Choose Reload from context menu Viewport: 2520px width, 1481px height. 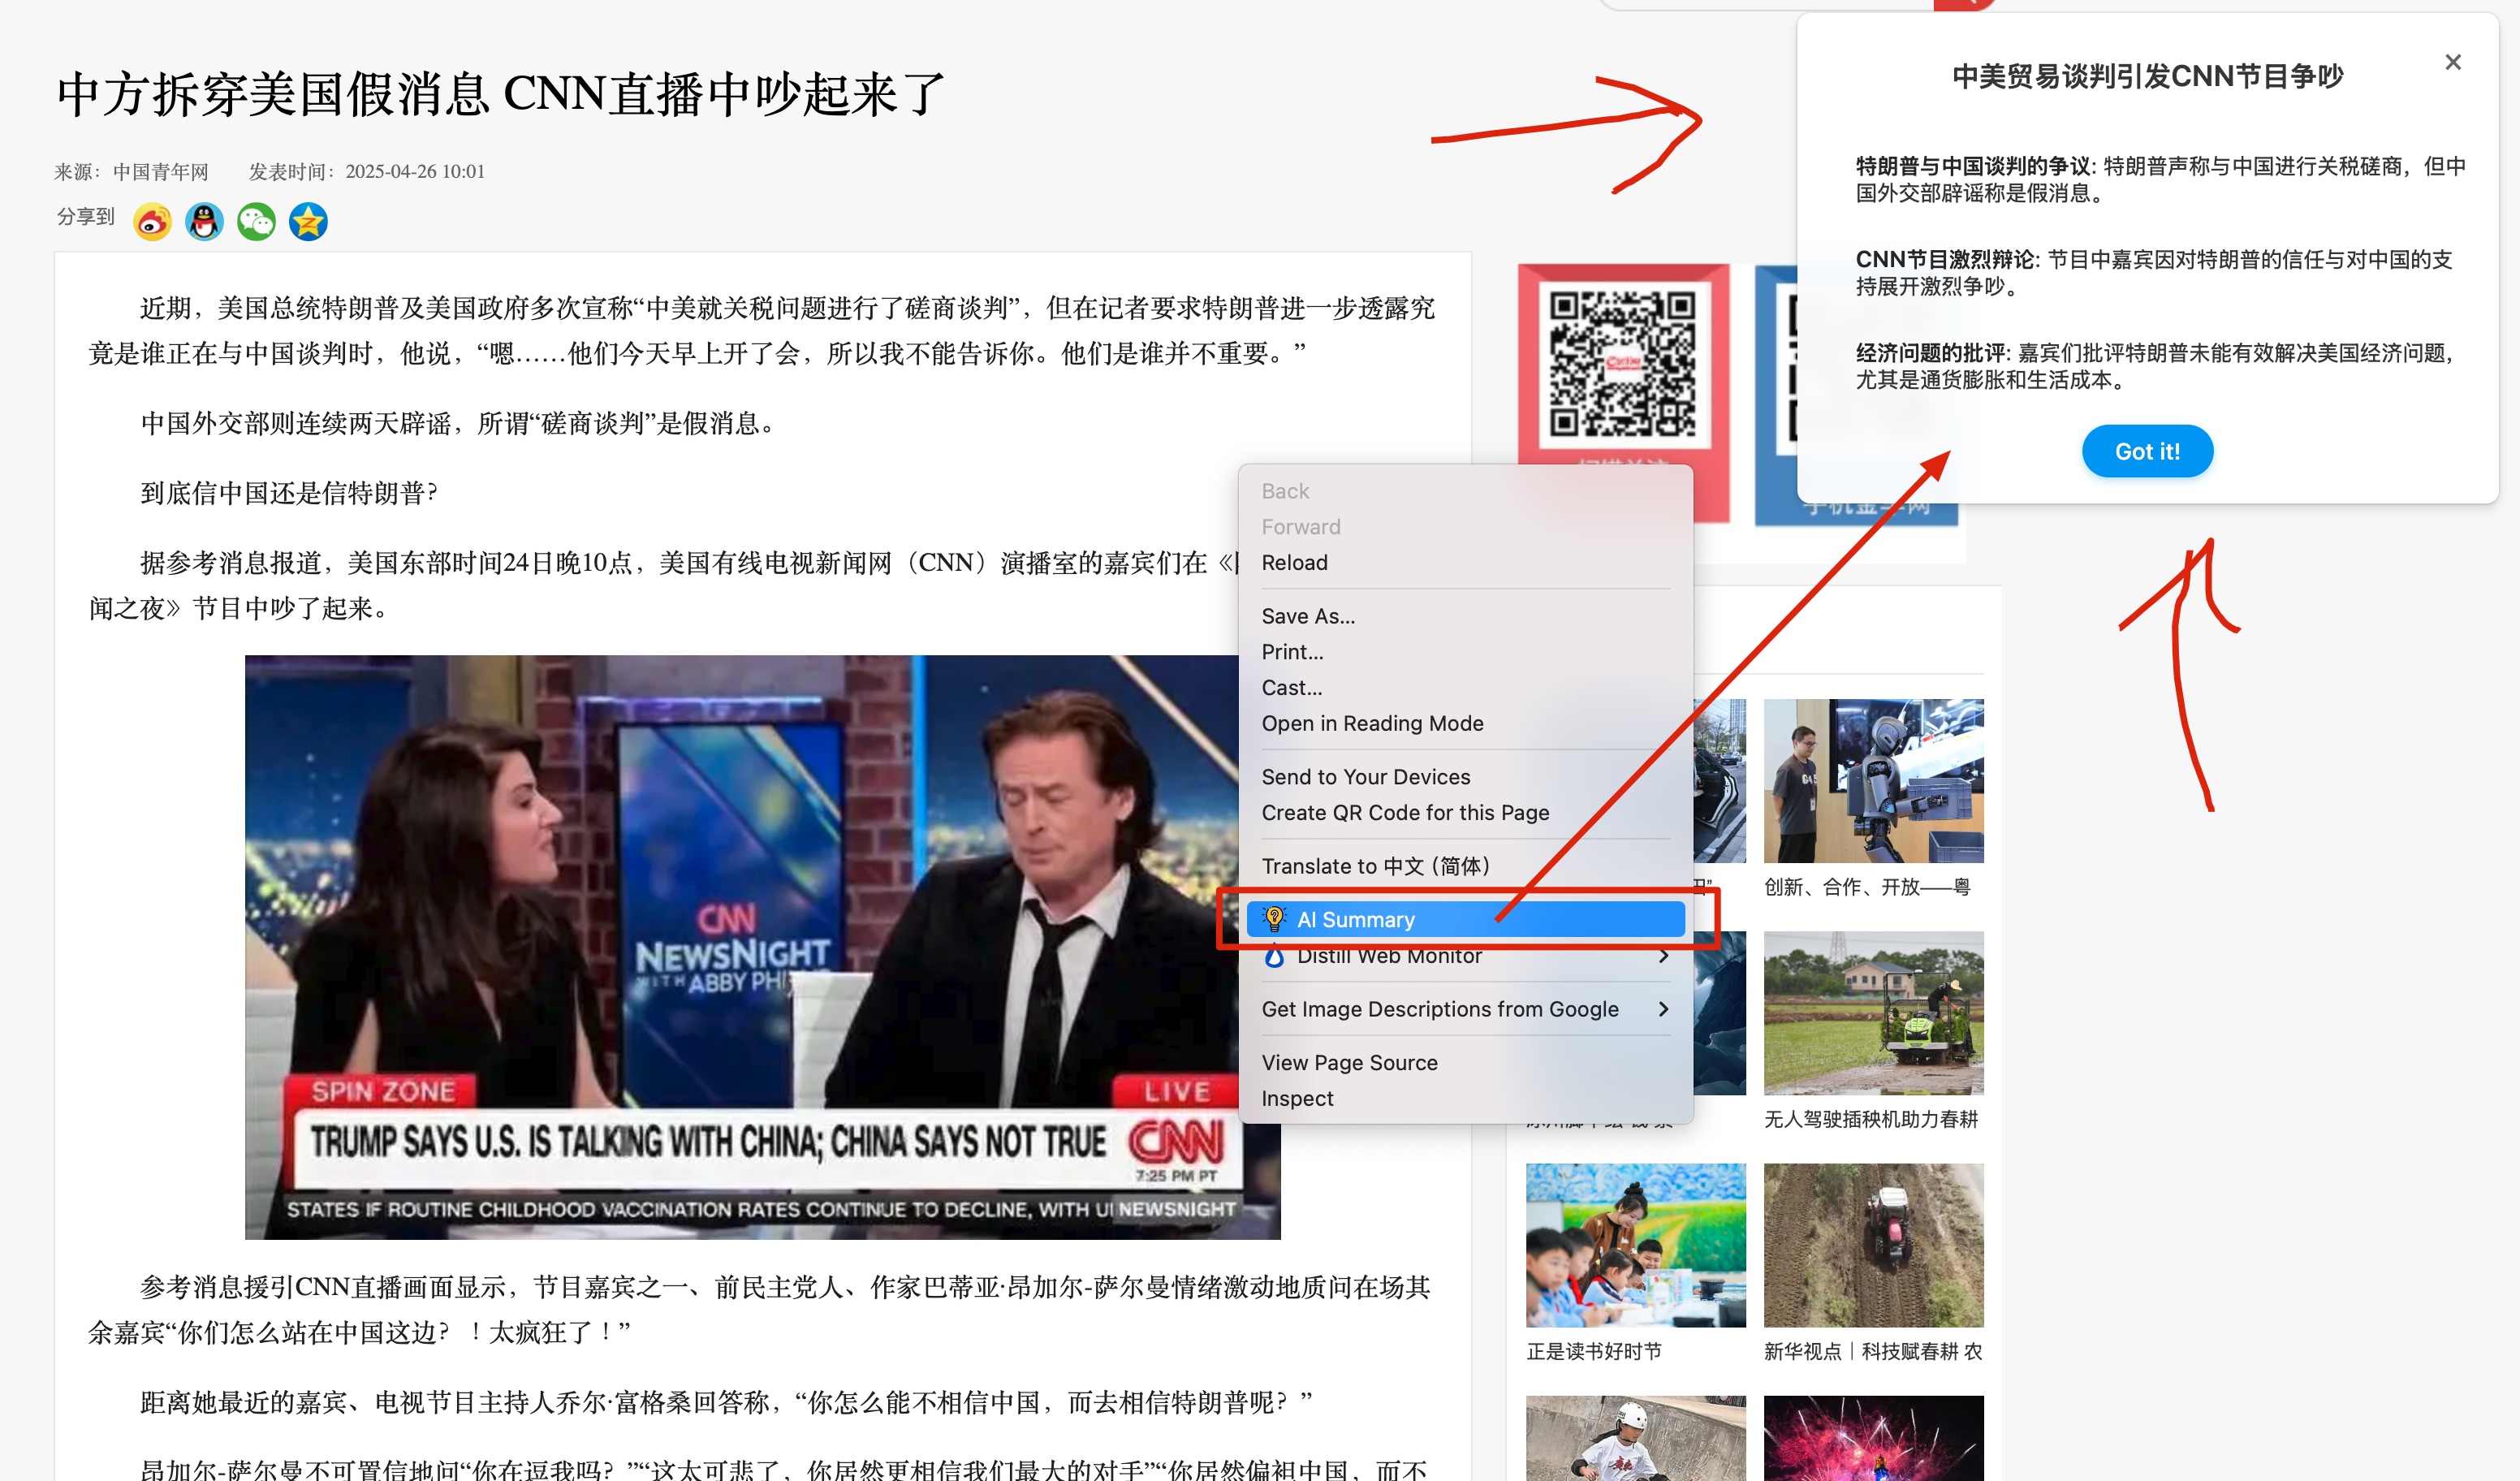tap(1465, 562)
